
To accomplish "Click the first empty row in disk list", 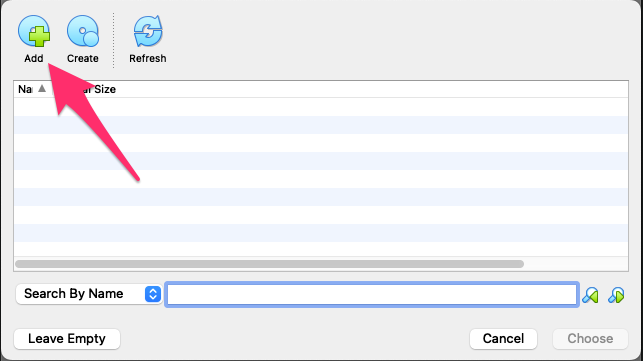I will [321, 107].
